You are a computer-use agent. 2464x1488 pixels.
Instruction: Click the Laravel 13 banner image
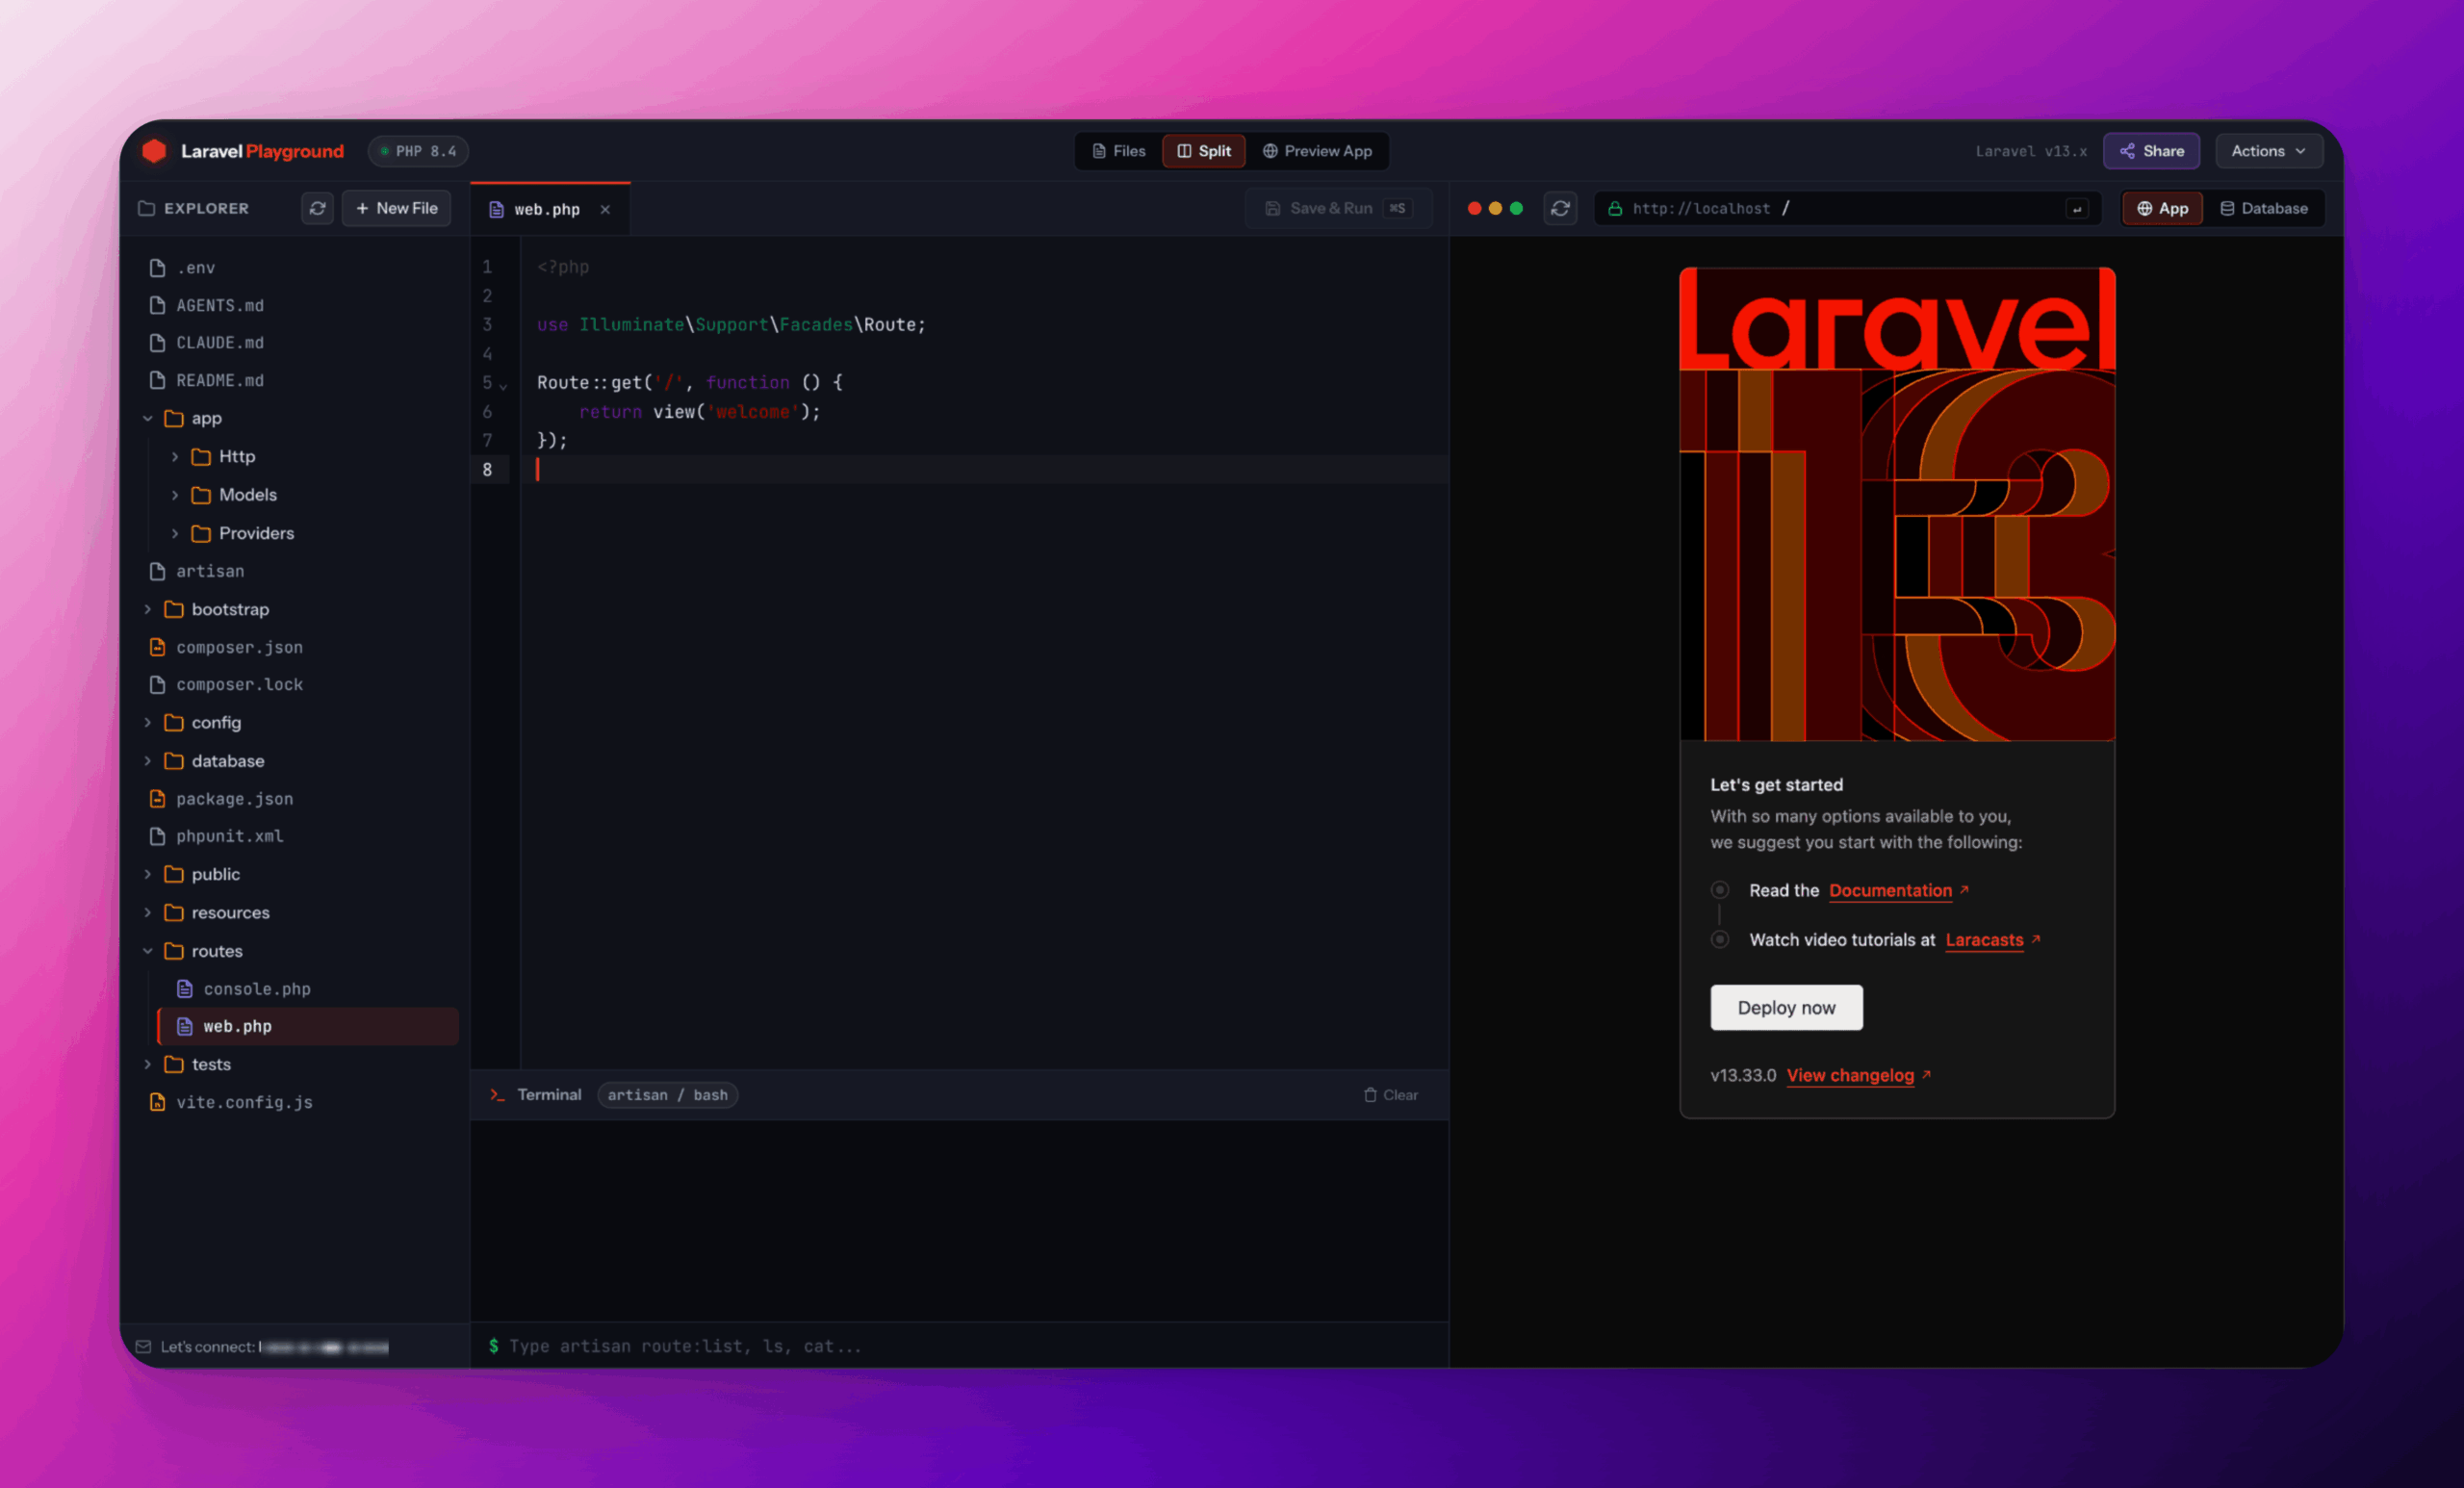click(1897, 504)
